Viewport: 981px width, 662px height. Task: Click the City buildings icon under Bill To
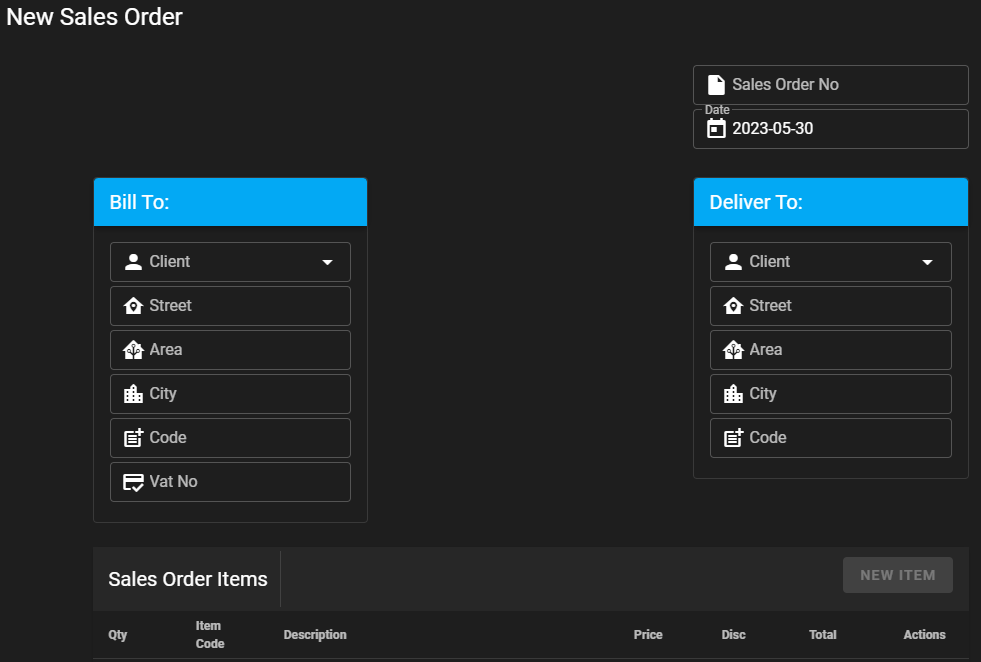[x=133, y=394]
